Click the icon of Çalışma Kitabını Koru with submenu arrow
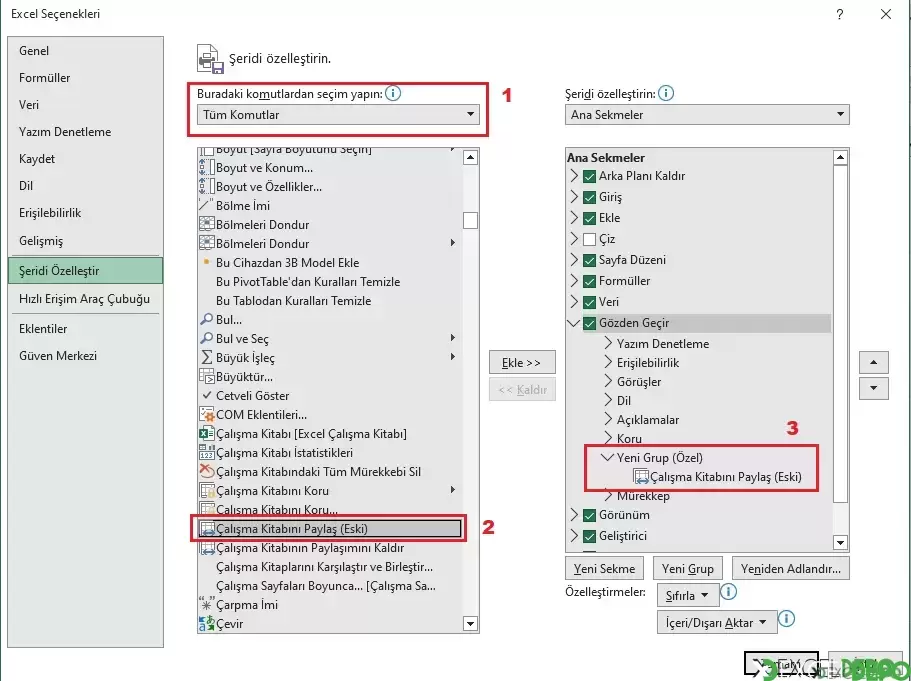The width and height of the screenshot is (911, 681). click(x=207, y=490)
